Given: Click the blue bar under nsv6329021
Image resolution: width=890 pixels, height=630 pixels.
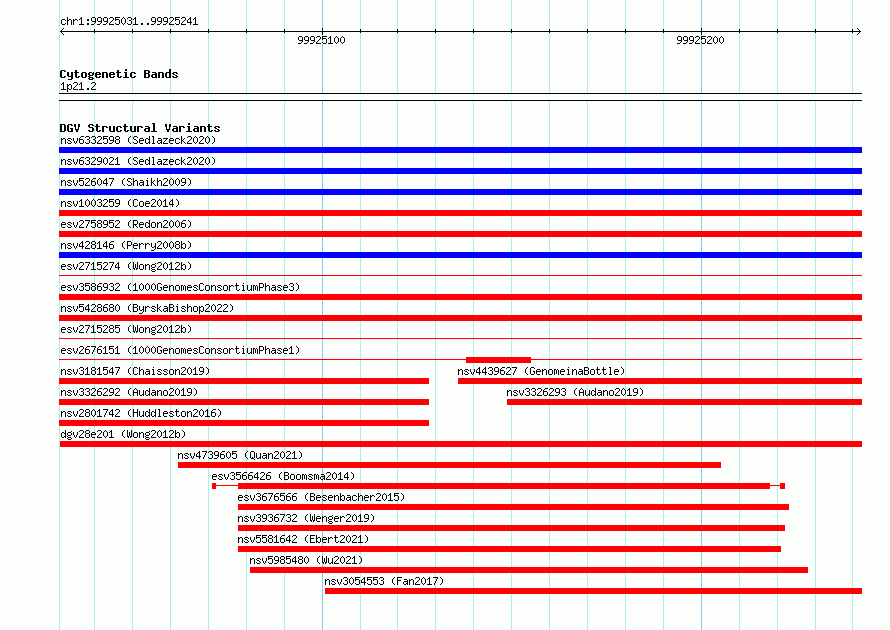Looking at the screenshot, I should (x=460, y=171).
